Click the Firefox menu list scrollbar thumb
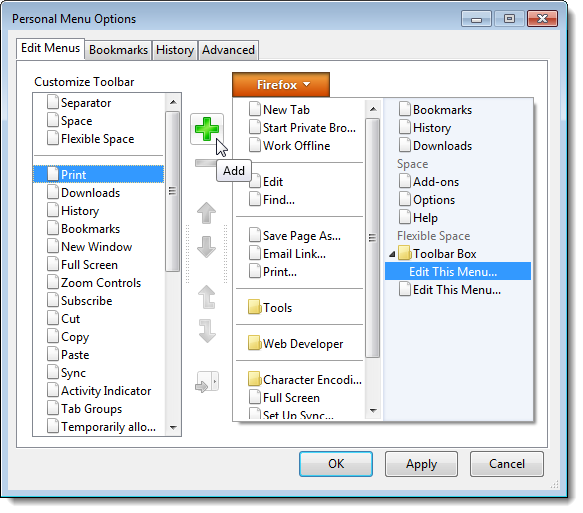 (x=373, y=238)
